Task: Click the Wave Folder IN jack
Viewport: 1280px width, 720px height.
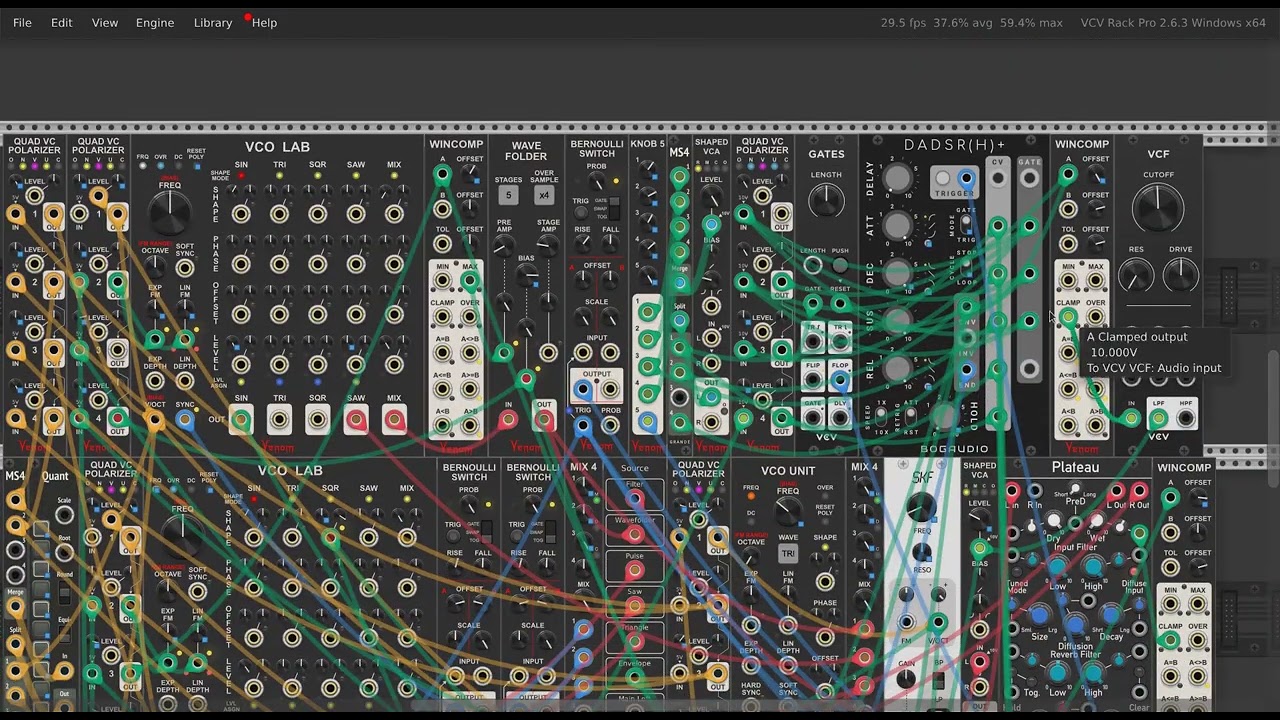Action: (x=508, y=421)
